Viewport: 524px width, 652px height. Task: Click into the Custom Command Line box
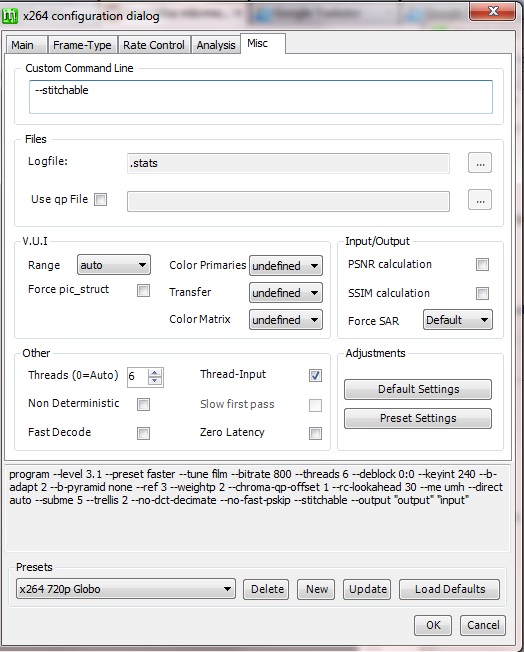261,97
